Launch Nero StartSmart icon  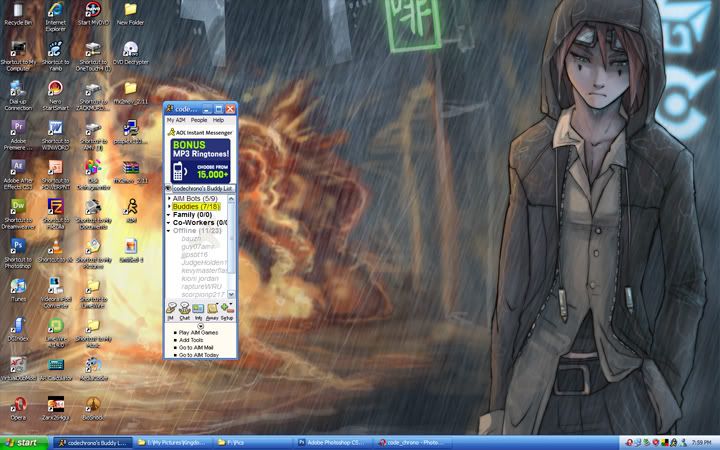tap(56, 96)
